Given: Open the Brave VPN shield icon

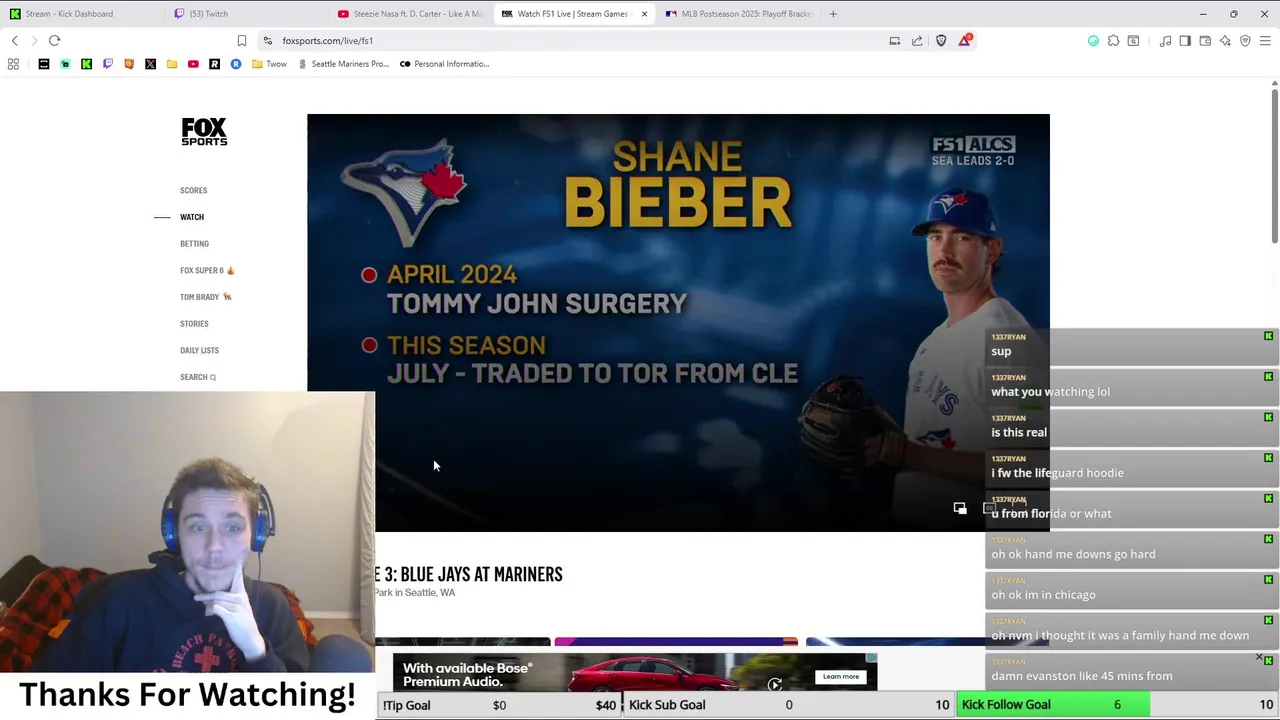Looking at the screenshot, I should pyautogui.click(x=1245, y=41).
